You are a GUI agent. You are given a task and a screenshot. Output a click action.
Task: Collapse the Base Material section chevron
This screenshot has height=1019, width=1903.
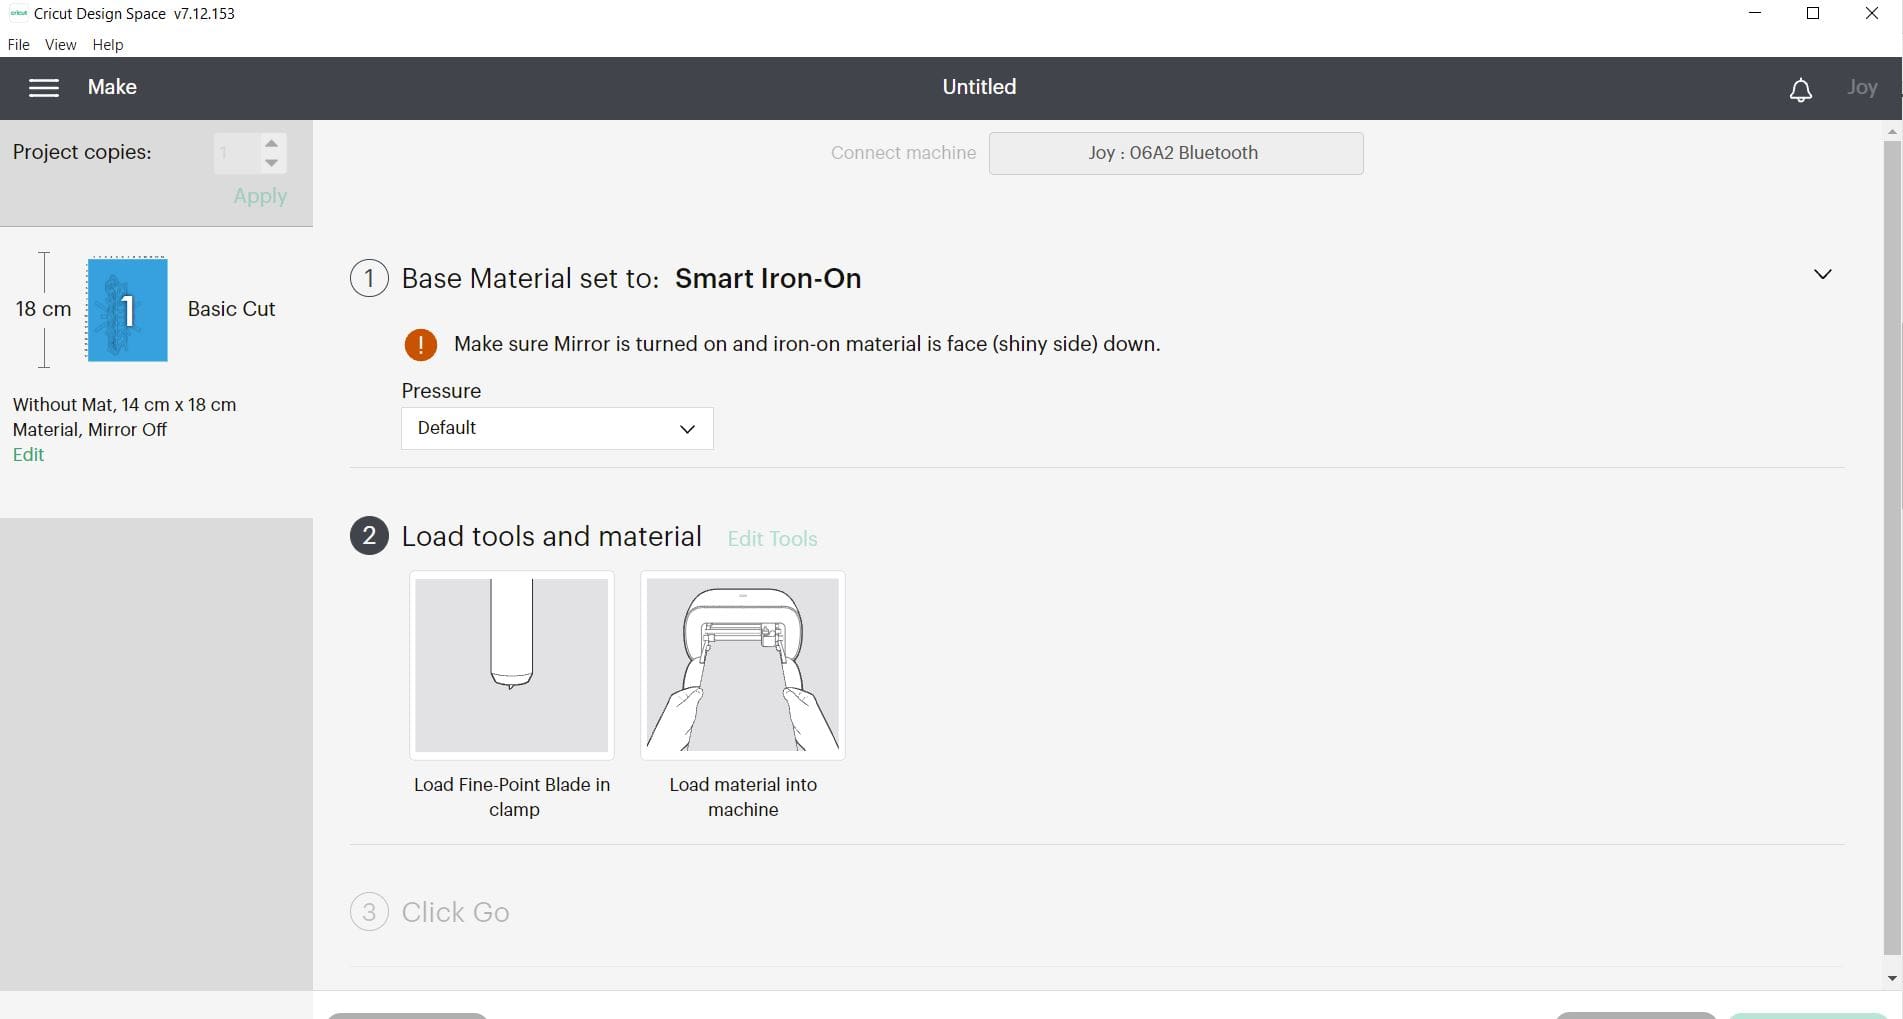pyautogui.click(x=1822, y=274)
